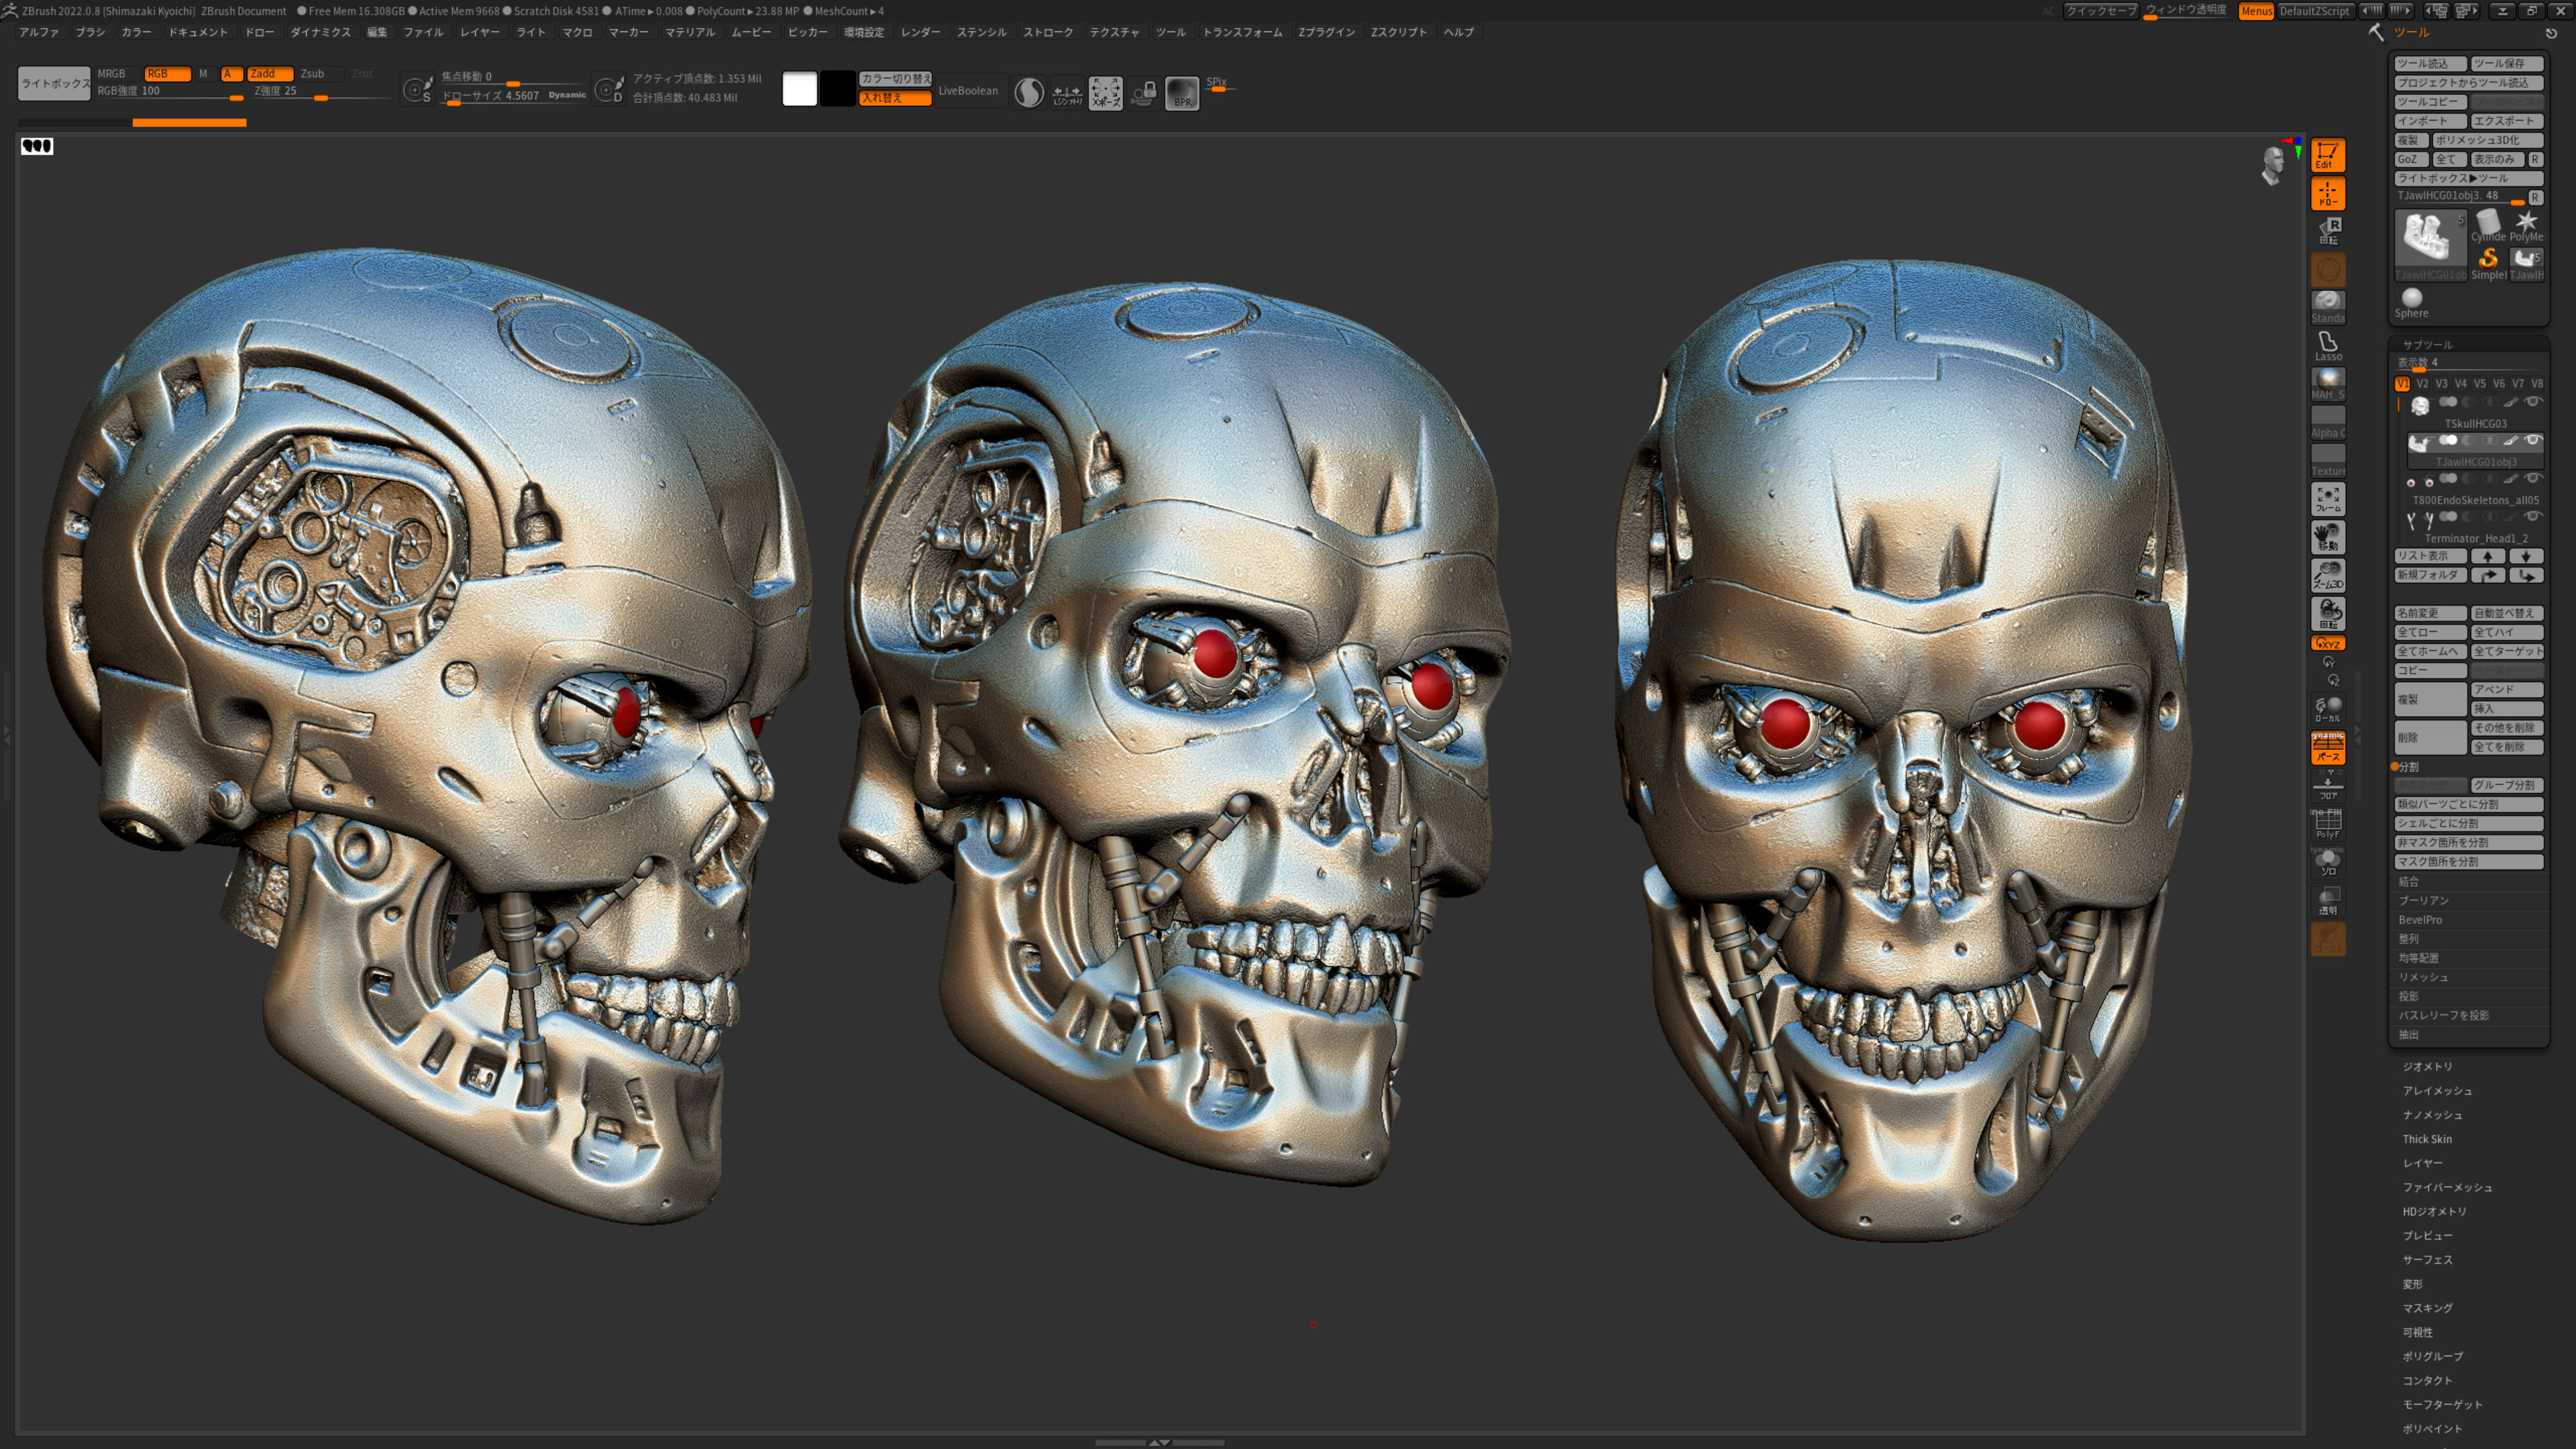Enable Zsub mode
This screenshot has height=1449, width=2576.
pos(320,74)
